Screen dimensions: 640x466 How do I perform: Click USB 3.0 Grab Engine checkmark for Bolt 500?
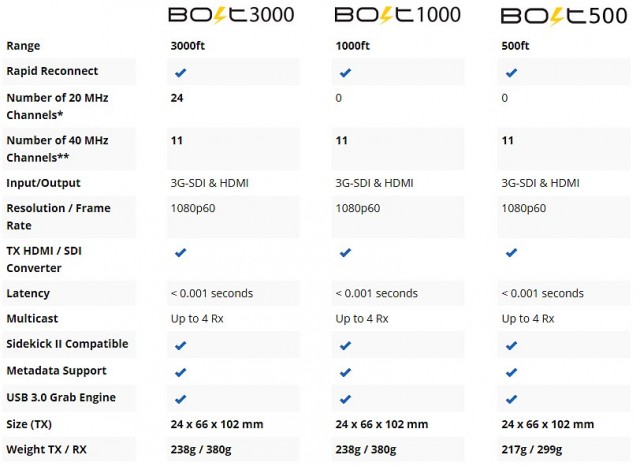[511, 399]
